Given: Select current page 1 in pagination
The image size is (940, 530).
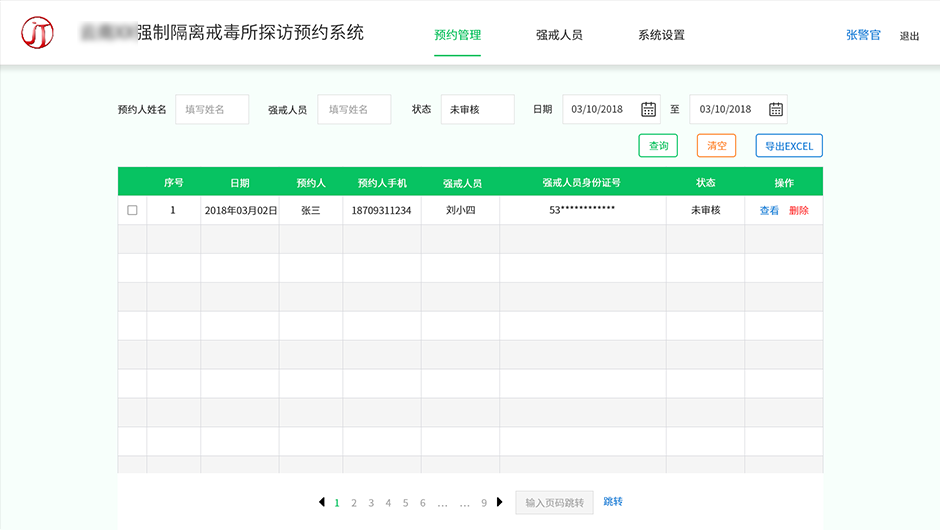Looking at the screenshot, I should 337,503.
